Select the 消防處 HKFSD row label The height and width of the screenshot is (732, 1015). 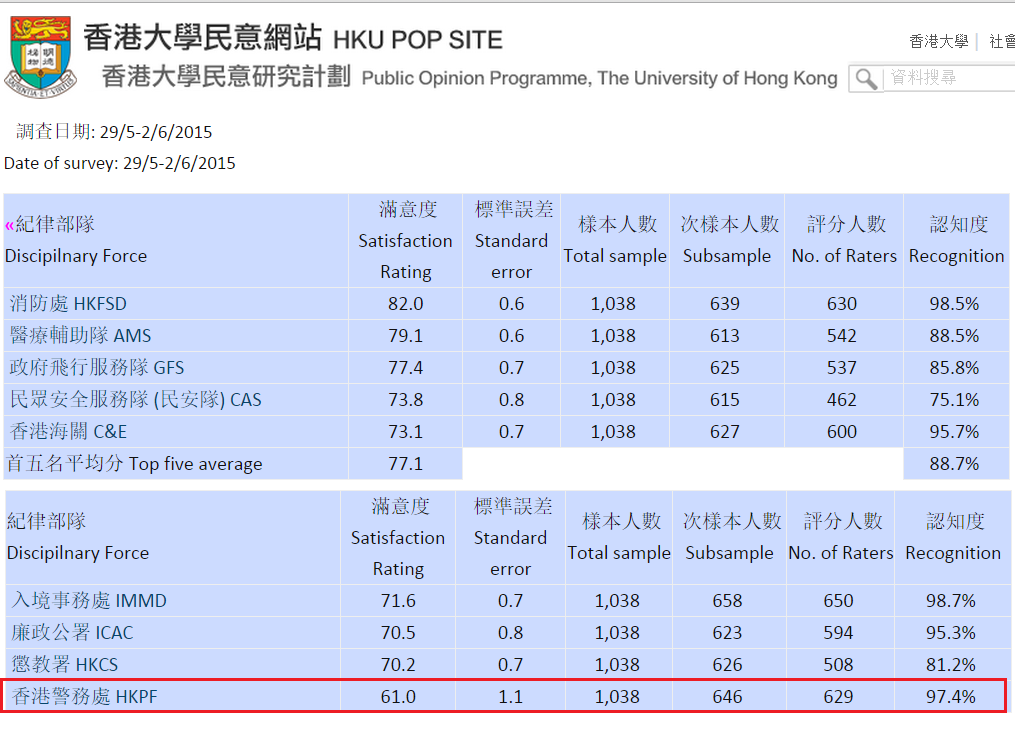point(68,304)
